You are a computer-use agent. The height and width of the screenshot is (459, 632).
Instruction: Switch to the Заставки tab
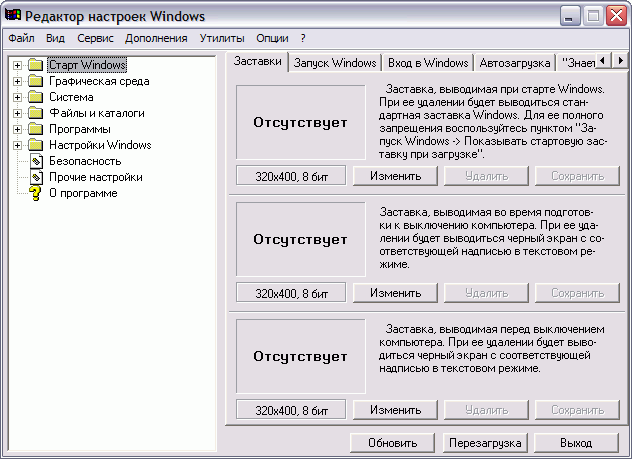click(x=258, y=61)
